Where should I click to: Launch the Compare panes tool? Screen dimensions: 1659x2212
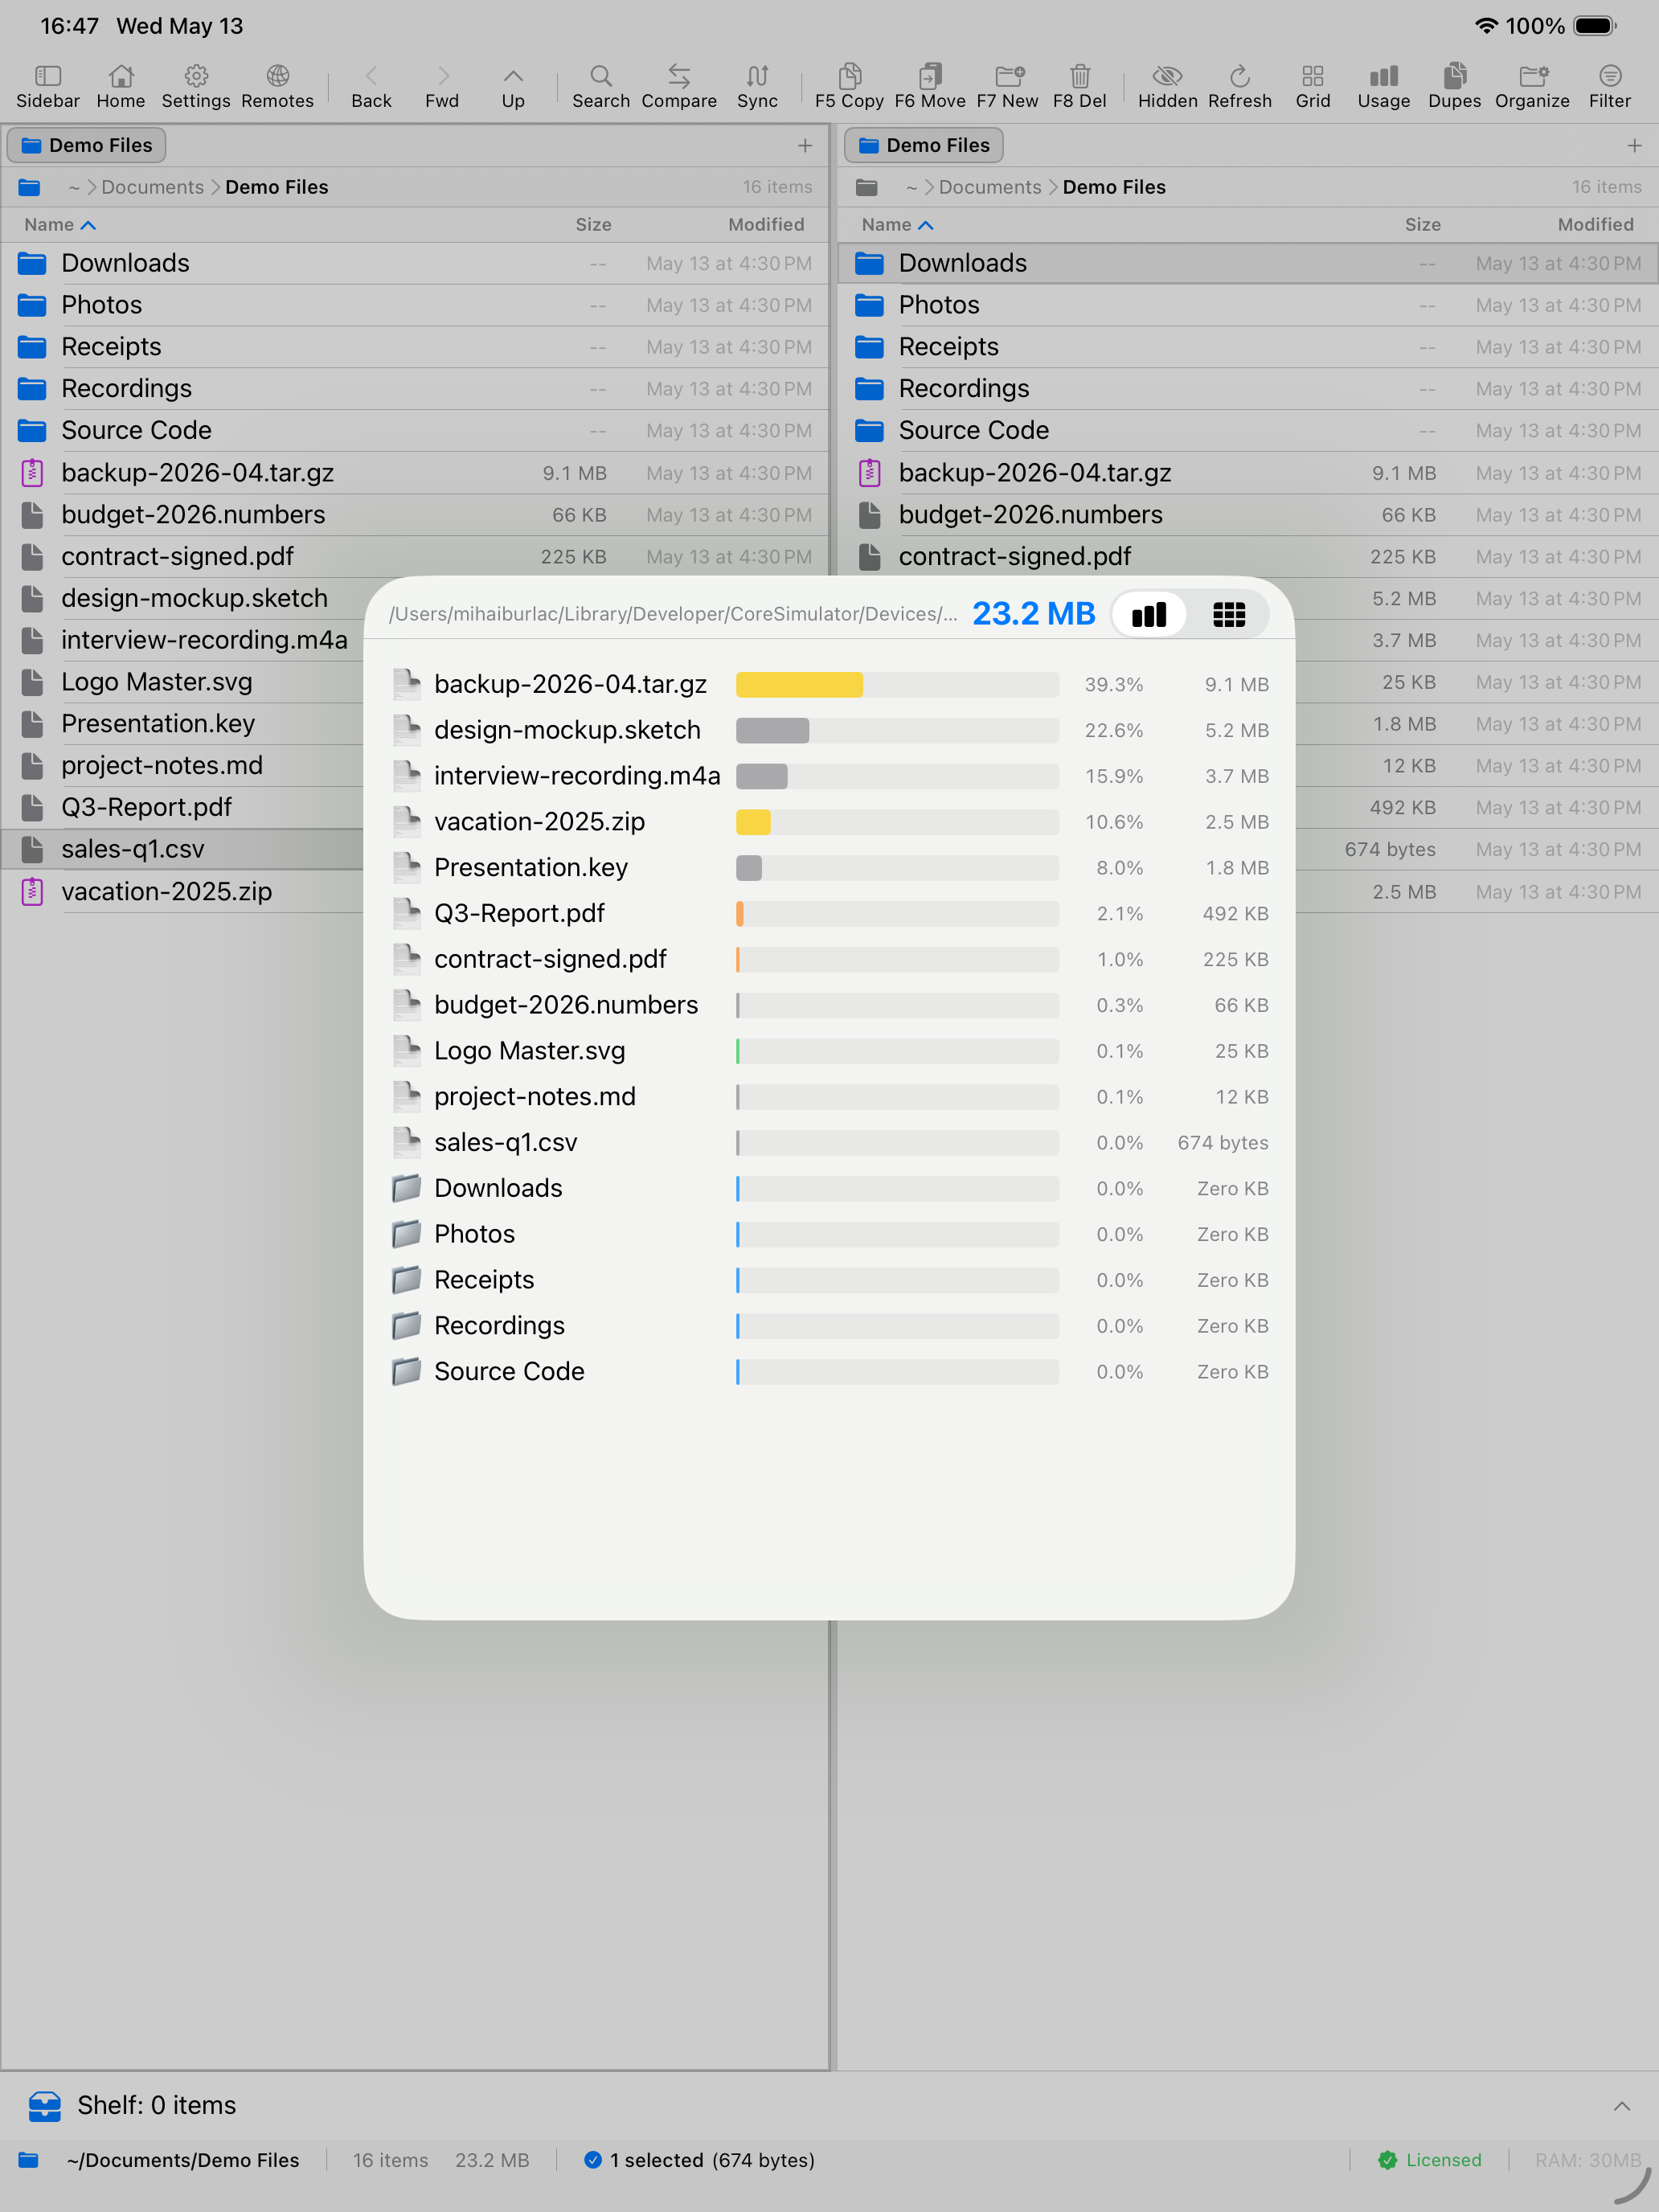pos(679,87)
